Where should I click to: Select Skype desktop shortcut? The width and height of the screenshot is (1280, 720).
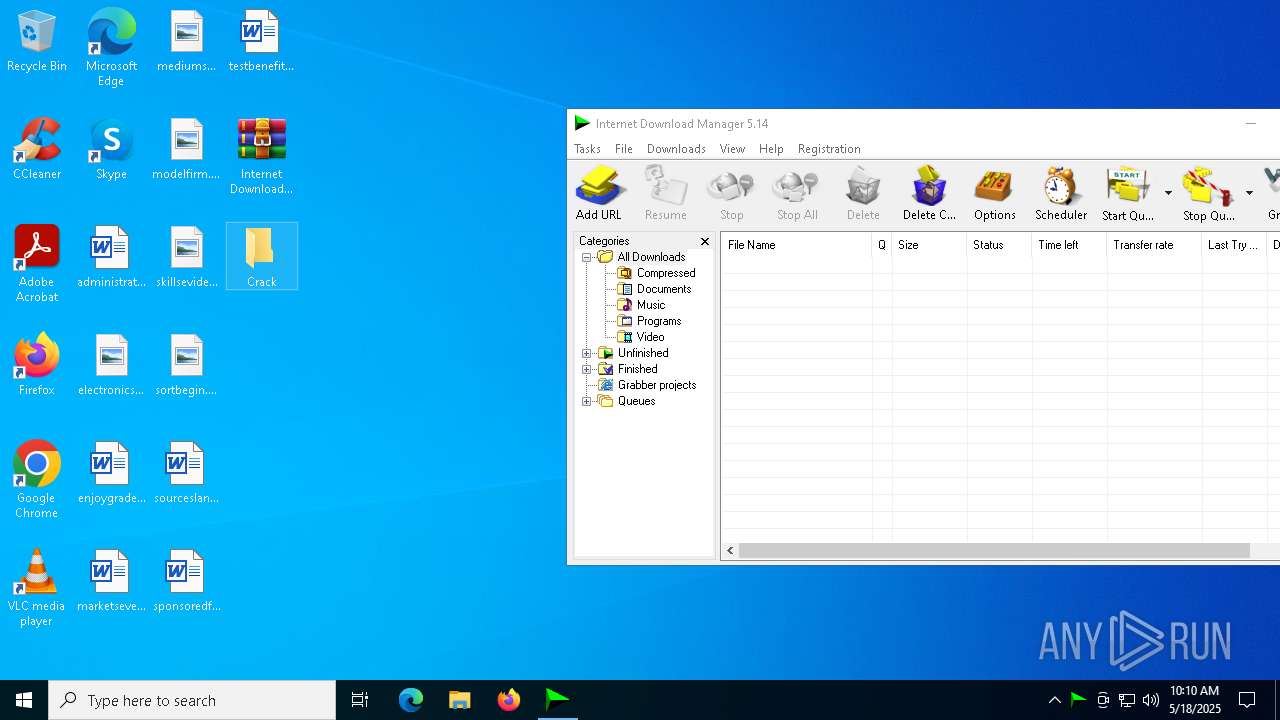coord(111,149)
